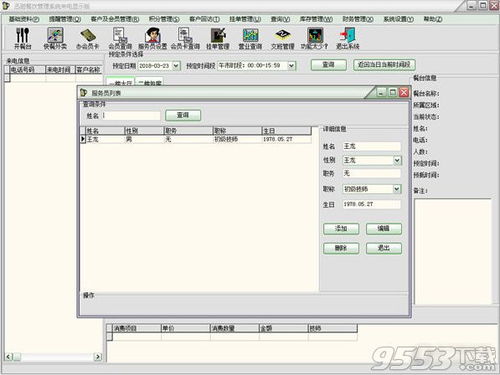
Task: Click the 姓名 field in 详细信息
Action: pyautogui.click(x=372, y=146)
